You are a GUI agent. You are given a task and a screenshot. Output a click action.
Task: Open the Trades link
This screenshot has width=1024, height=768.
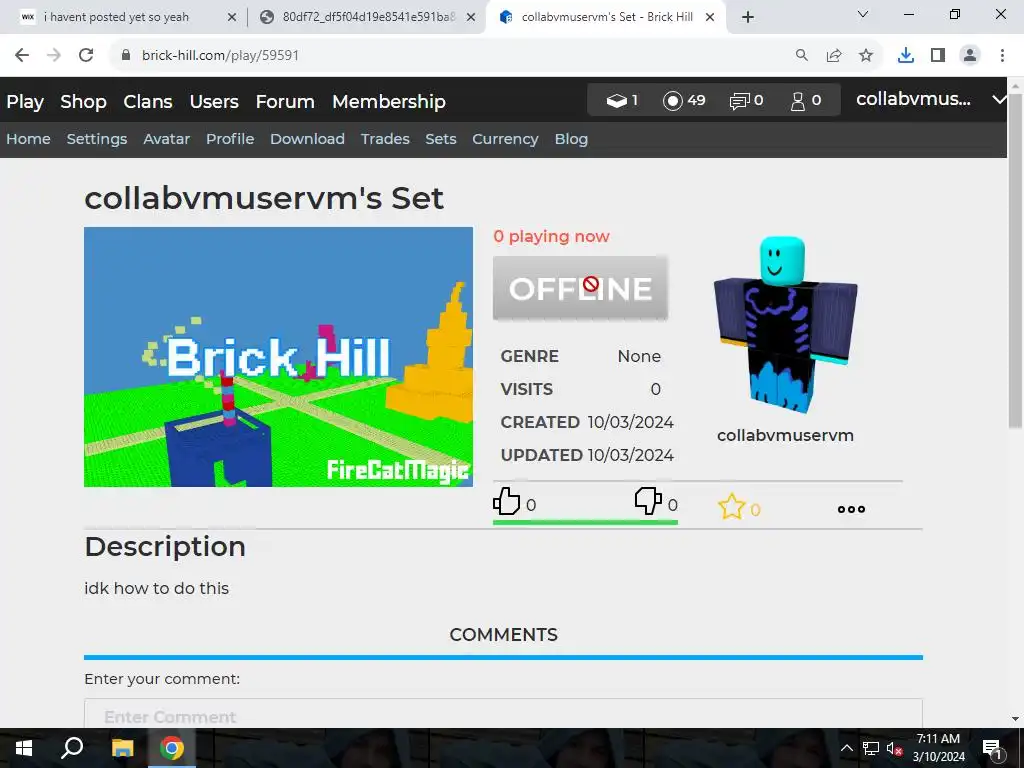[x=385, y=139]
